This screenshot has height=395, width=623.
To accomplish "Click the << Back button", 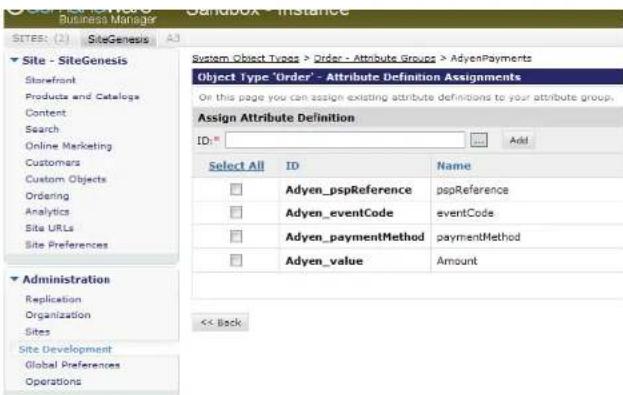I will 221,322.
